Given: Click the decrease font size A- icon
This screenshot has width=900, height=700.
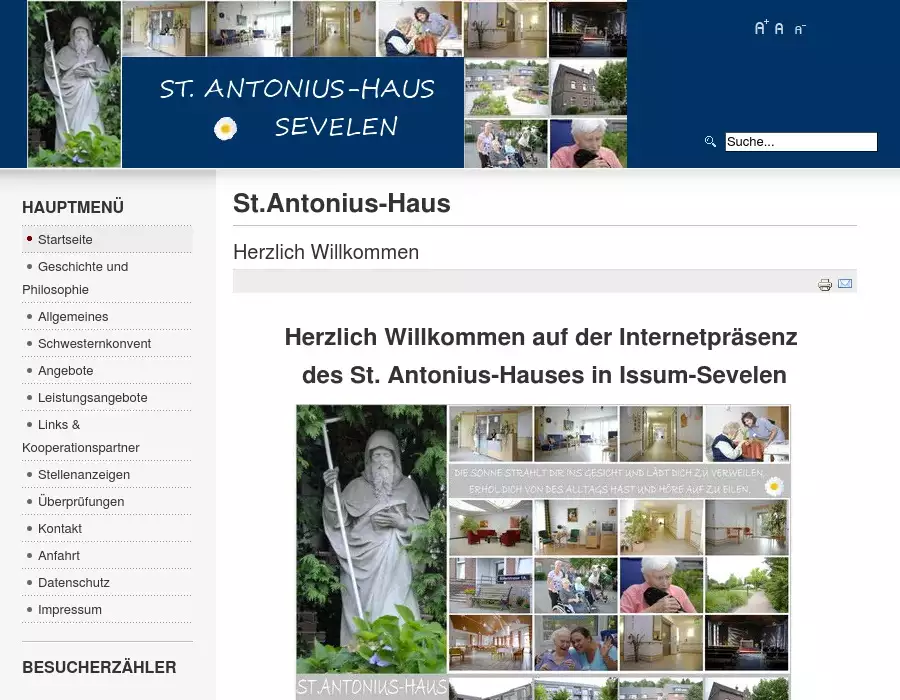Looking at the screenshot, I should coord(799,30).
